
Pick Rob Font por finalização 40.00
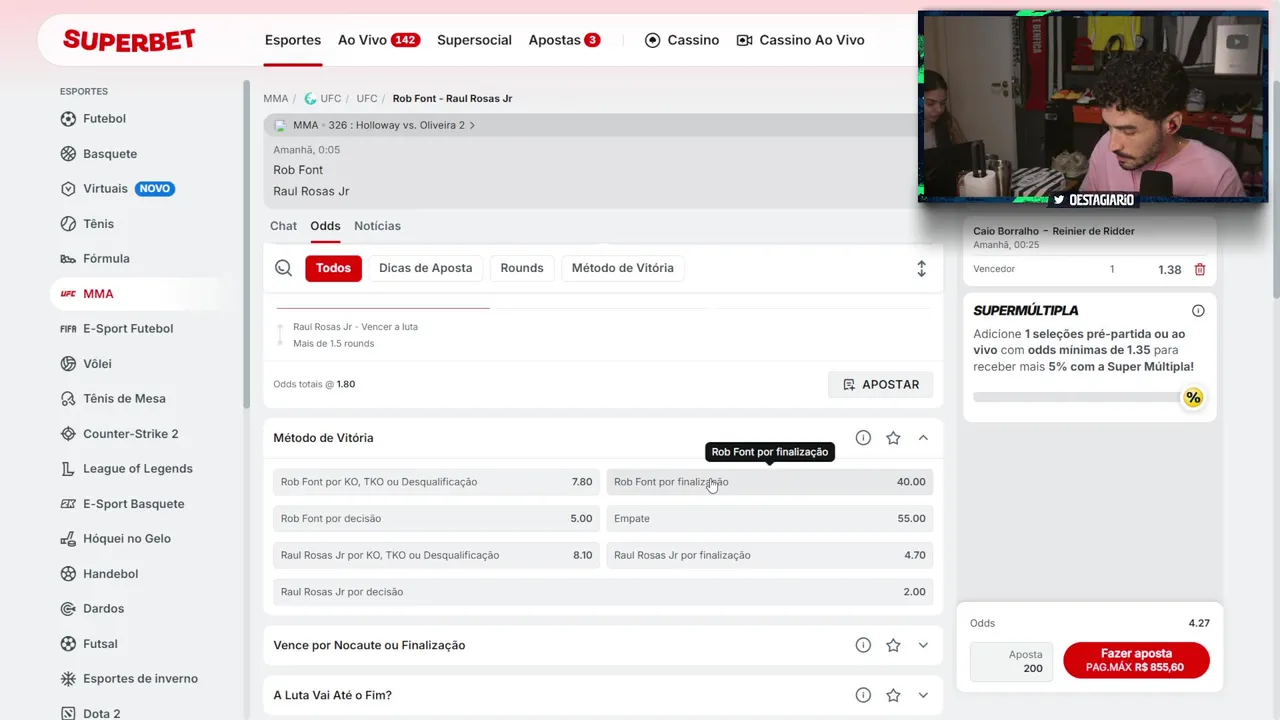click(x=770, y=482)
